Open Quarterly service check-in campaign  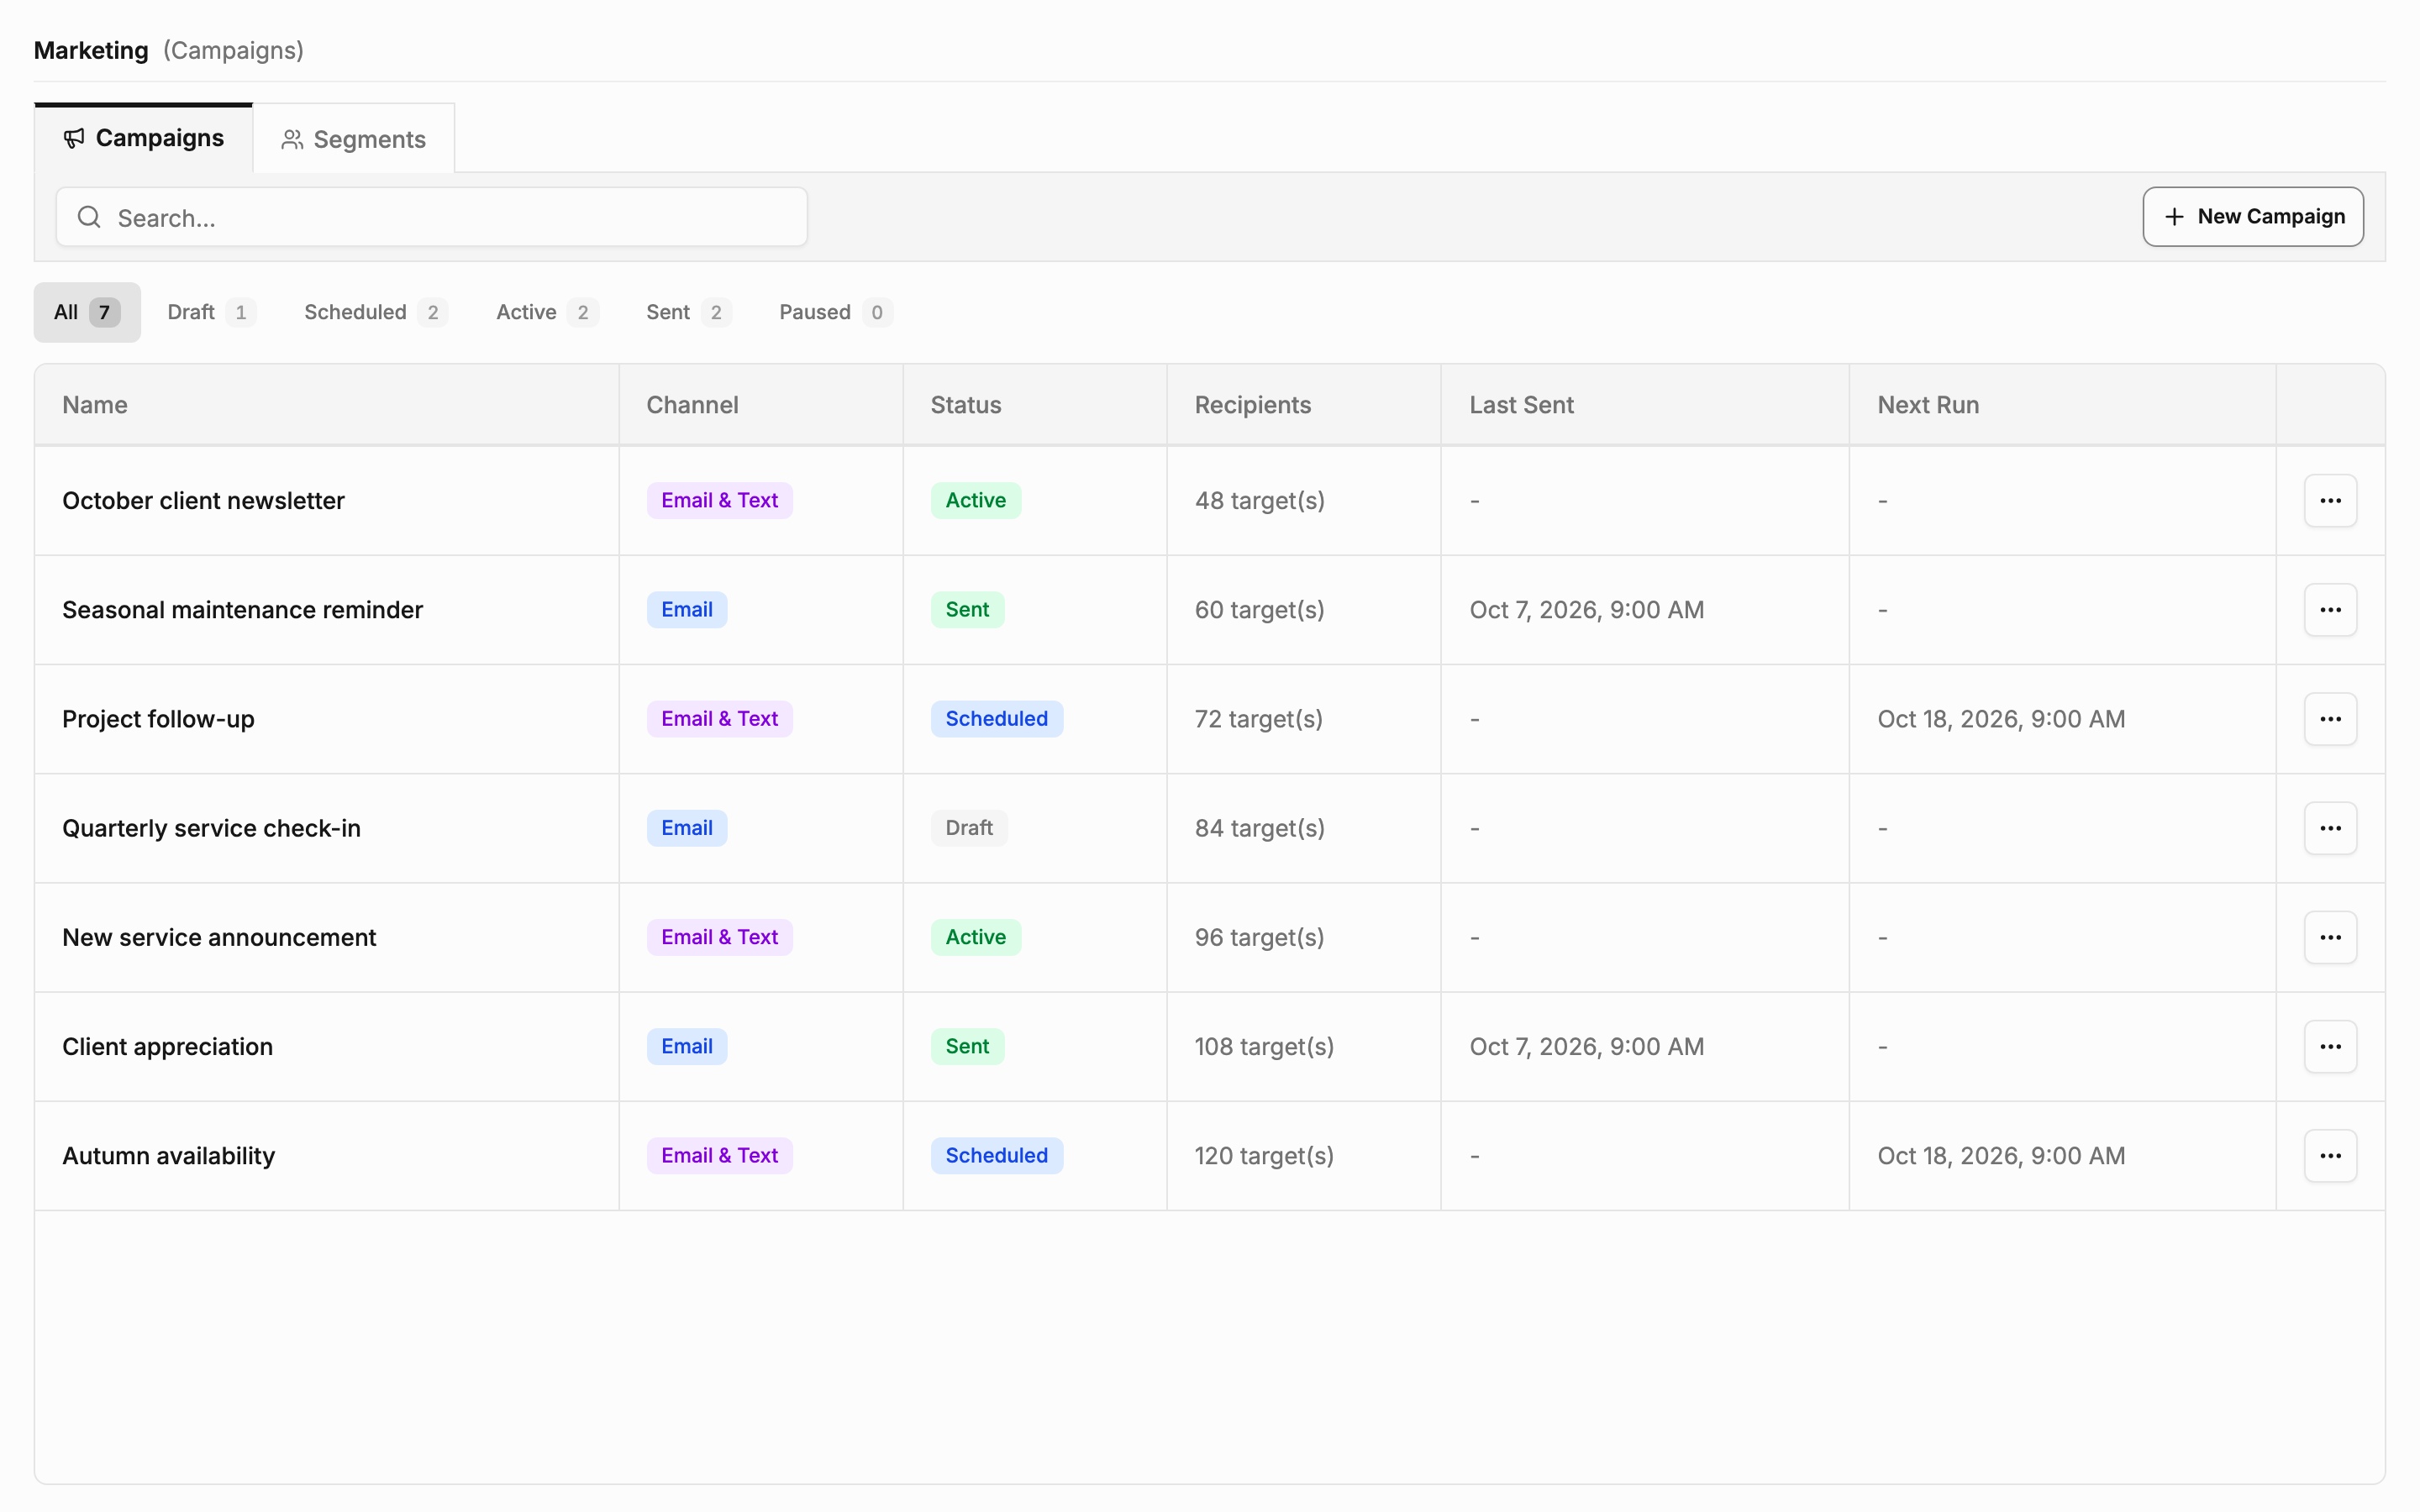pyautogui.click(x=211, y=827)
